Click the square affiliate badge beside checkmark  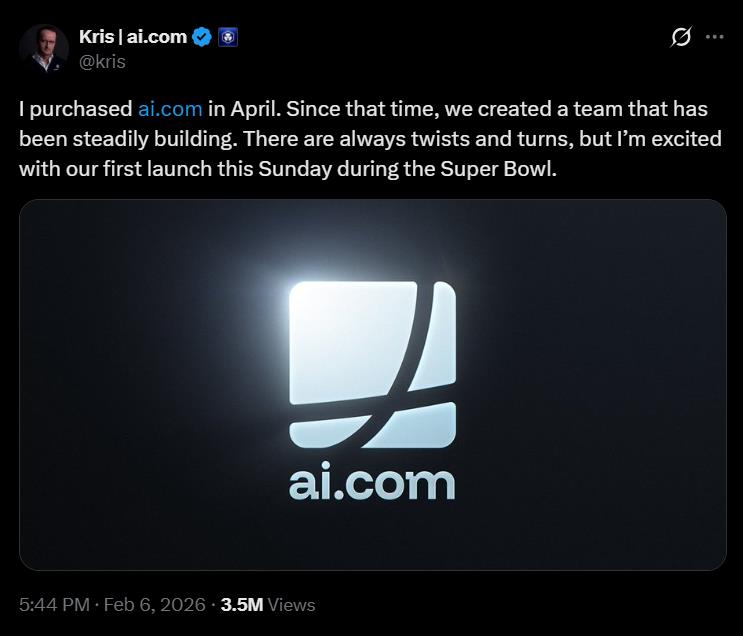click(227, 38)
